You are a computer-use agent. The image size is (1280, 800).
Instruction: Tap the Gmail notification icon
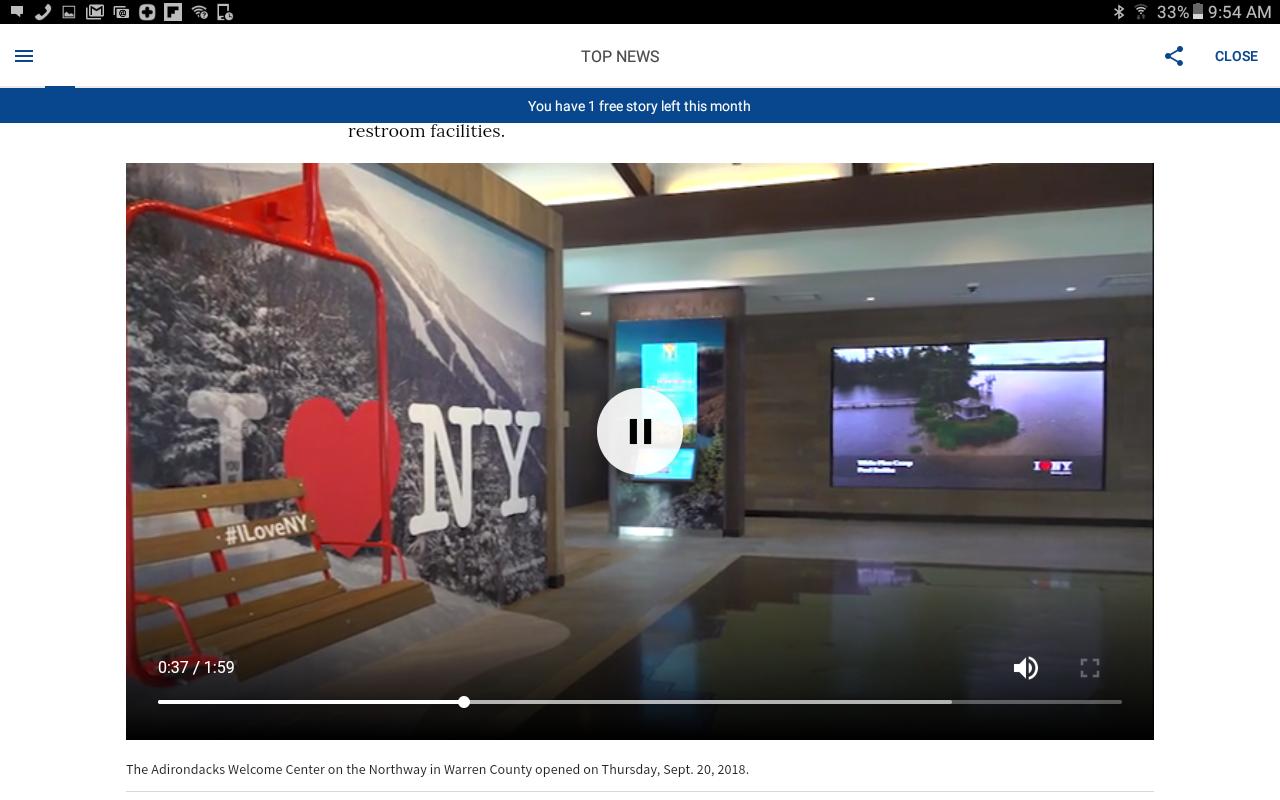tap(95, 12)
